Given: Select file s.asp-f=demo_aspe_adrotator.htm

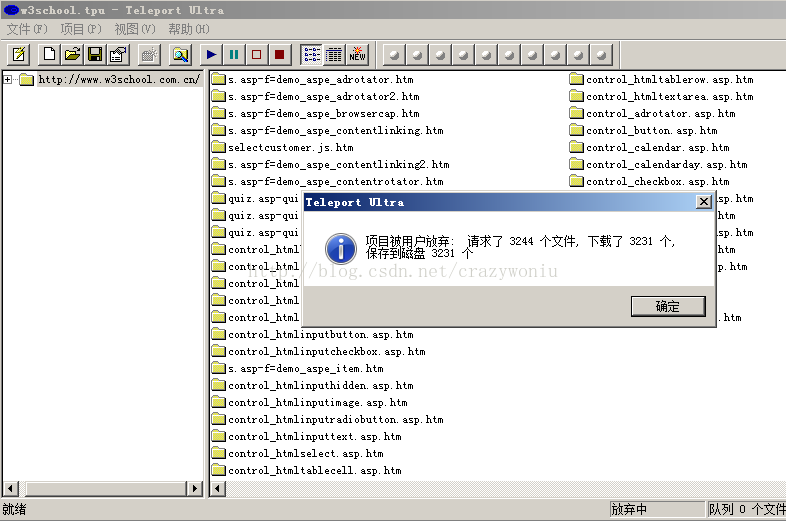Looking at the screenshot, I should point(321,79).
